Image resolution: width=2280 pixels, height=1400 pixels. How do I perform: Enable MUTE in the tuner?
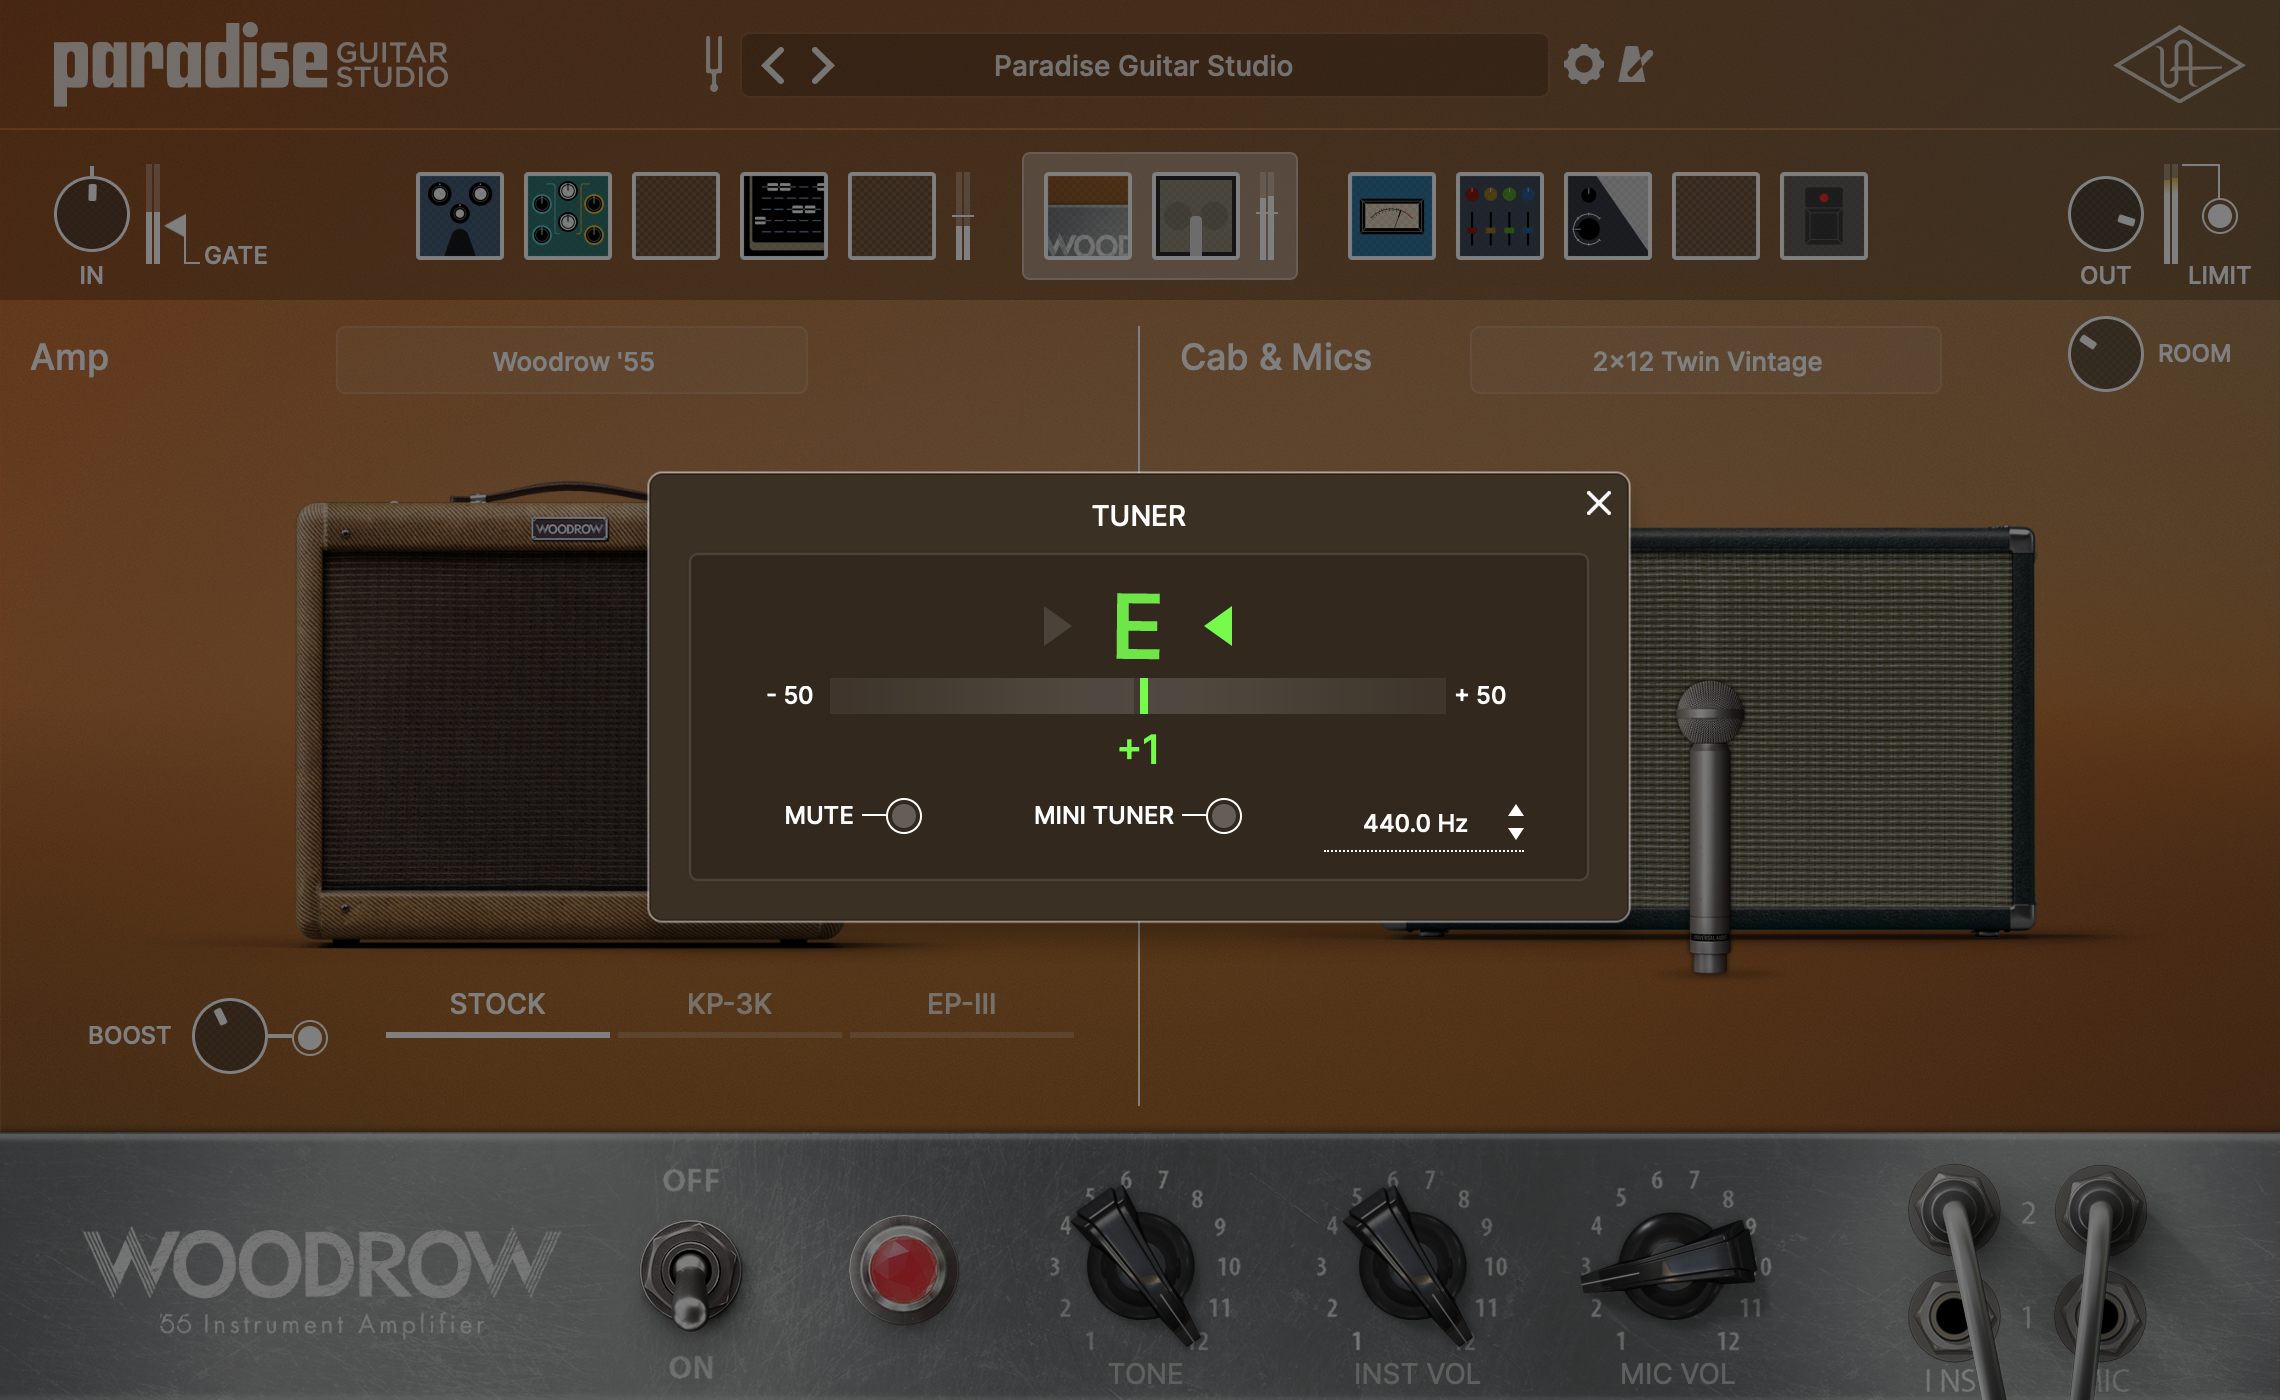[903, 816]
